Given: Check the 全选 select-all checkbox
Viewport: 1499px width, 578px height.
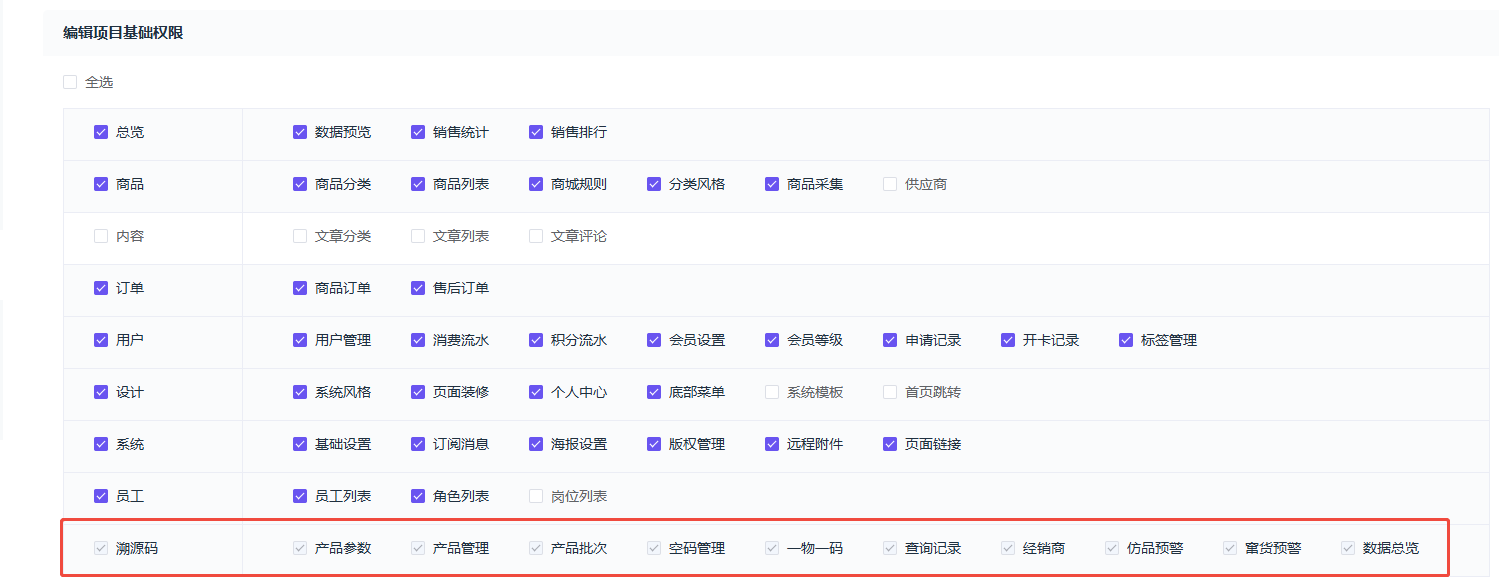Looking at the screenshot, I should tap(70, 82).
